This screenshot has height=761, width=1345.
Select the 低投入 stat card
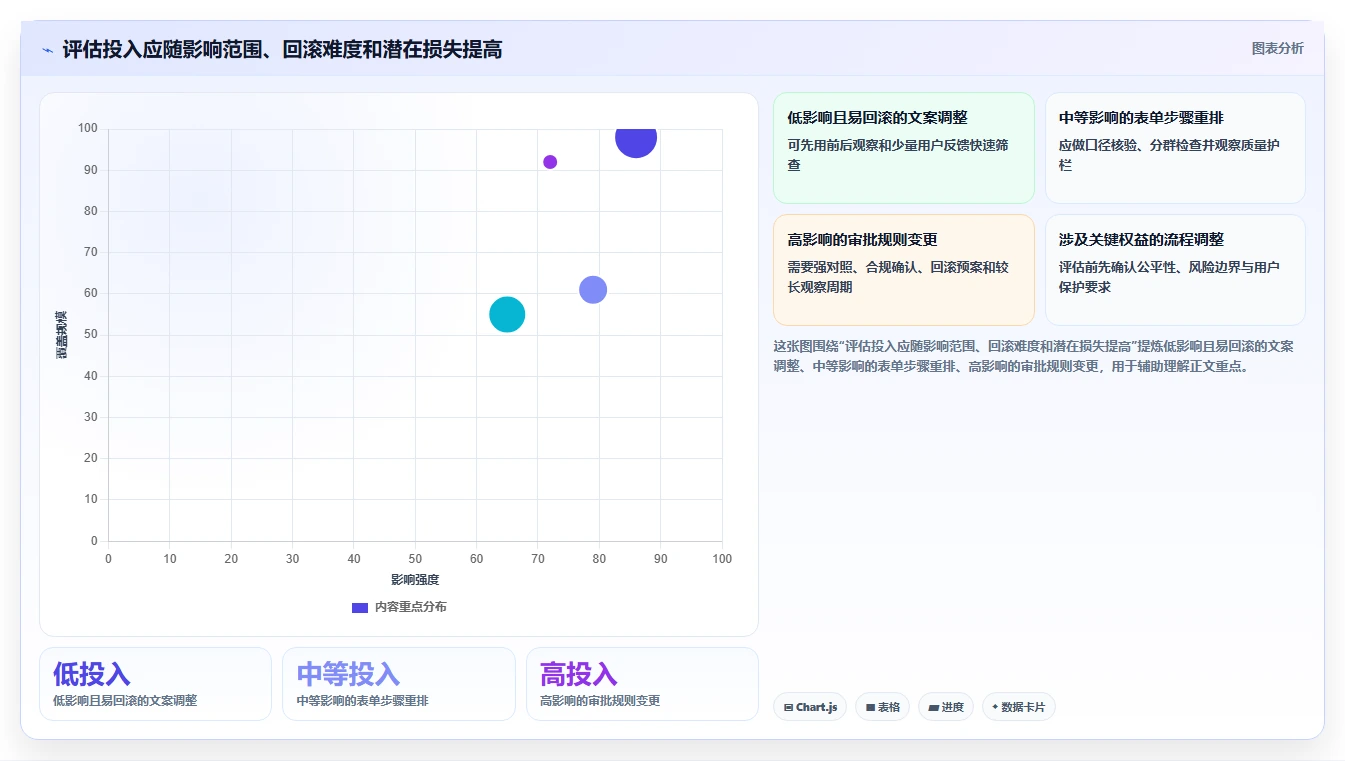pyautogui.click(x=155, y=684)
